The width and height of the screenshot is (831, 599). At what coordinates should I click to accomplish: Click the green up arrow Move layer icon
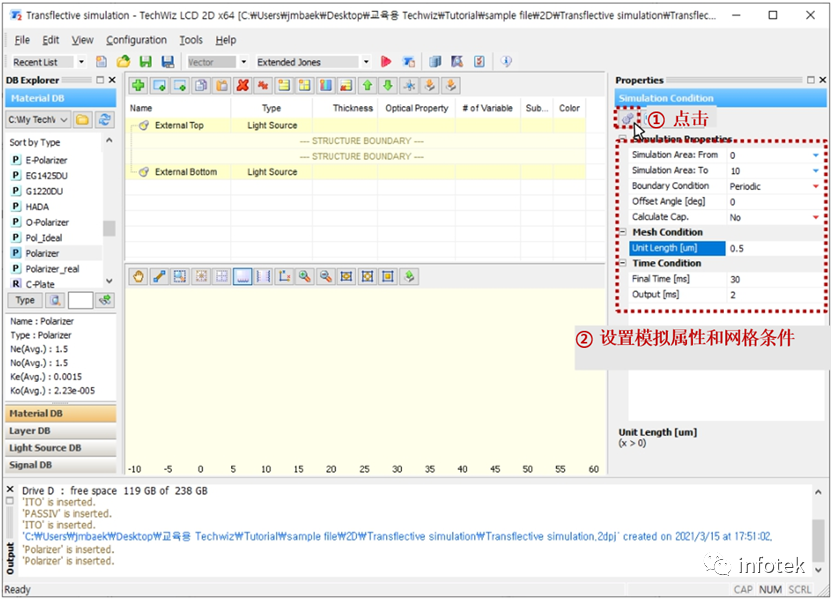coord(367,85)
